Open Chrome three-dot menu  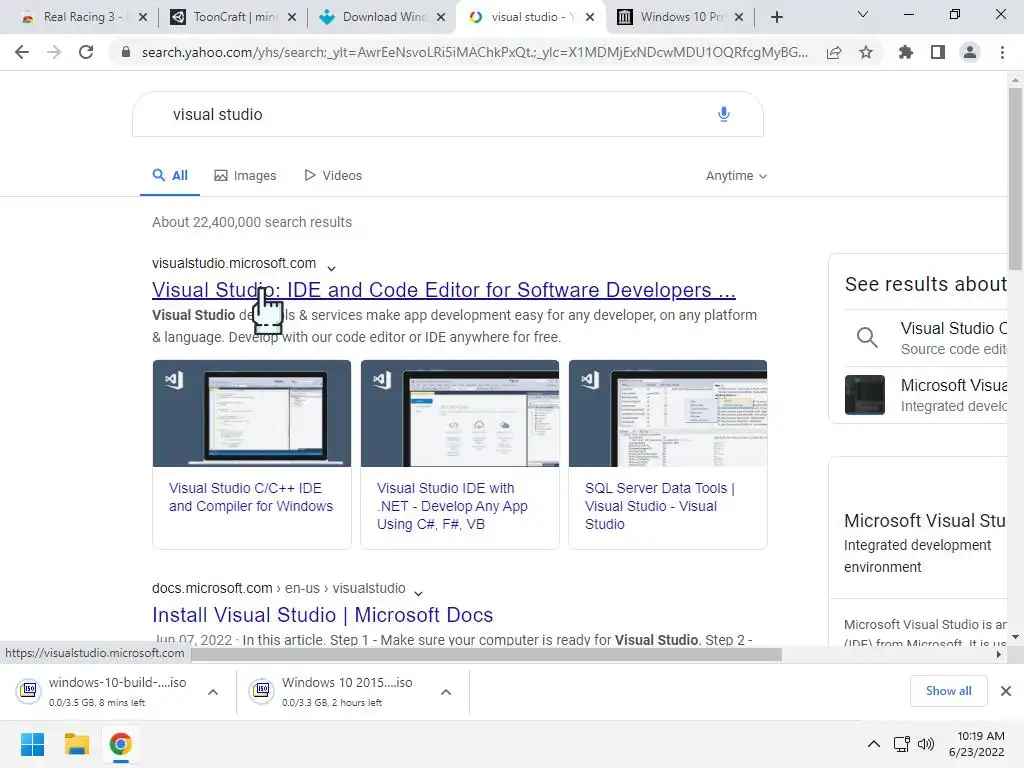pos(1002,52)
